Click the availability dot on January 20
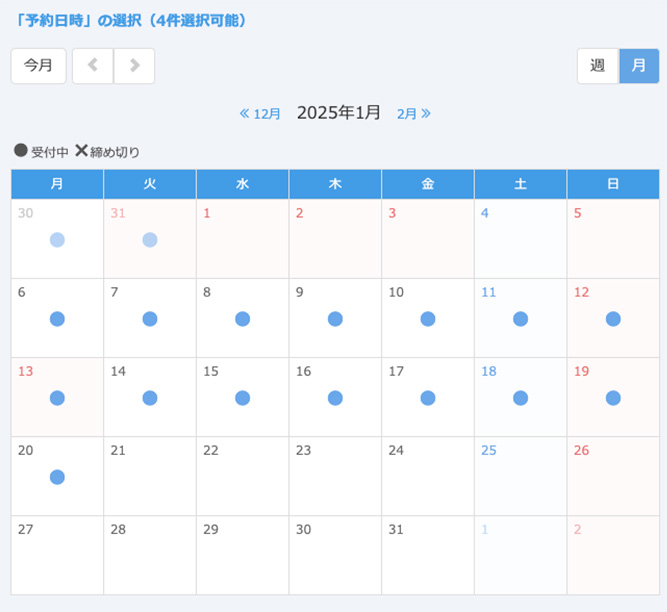The height and width of the screenshot is (612, 667). coord(57,477)
